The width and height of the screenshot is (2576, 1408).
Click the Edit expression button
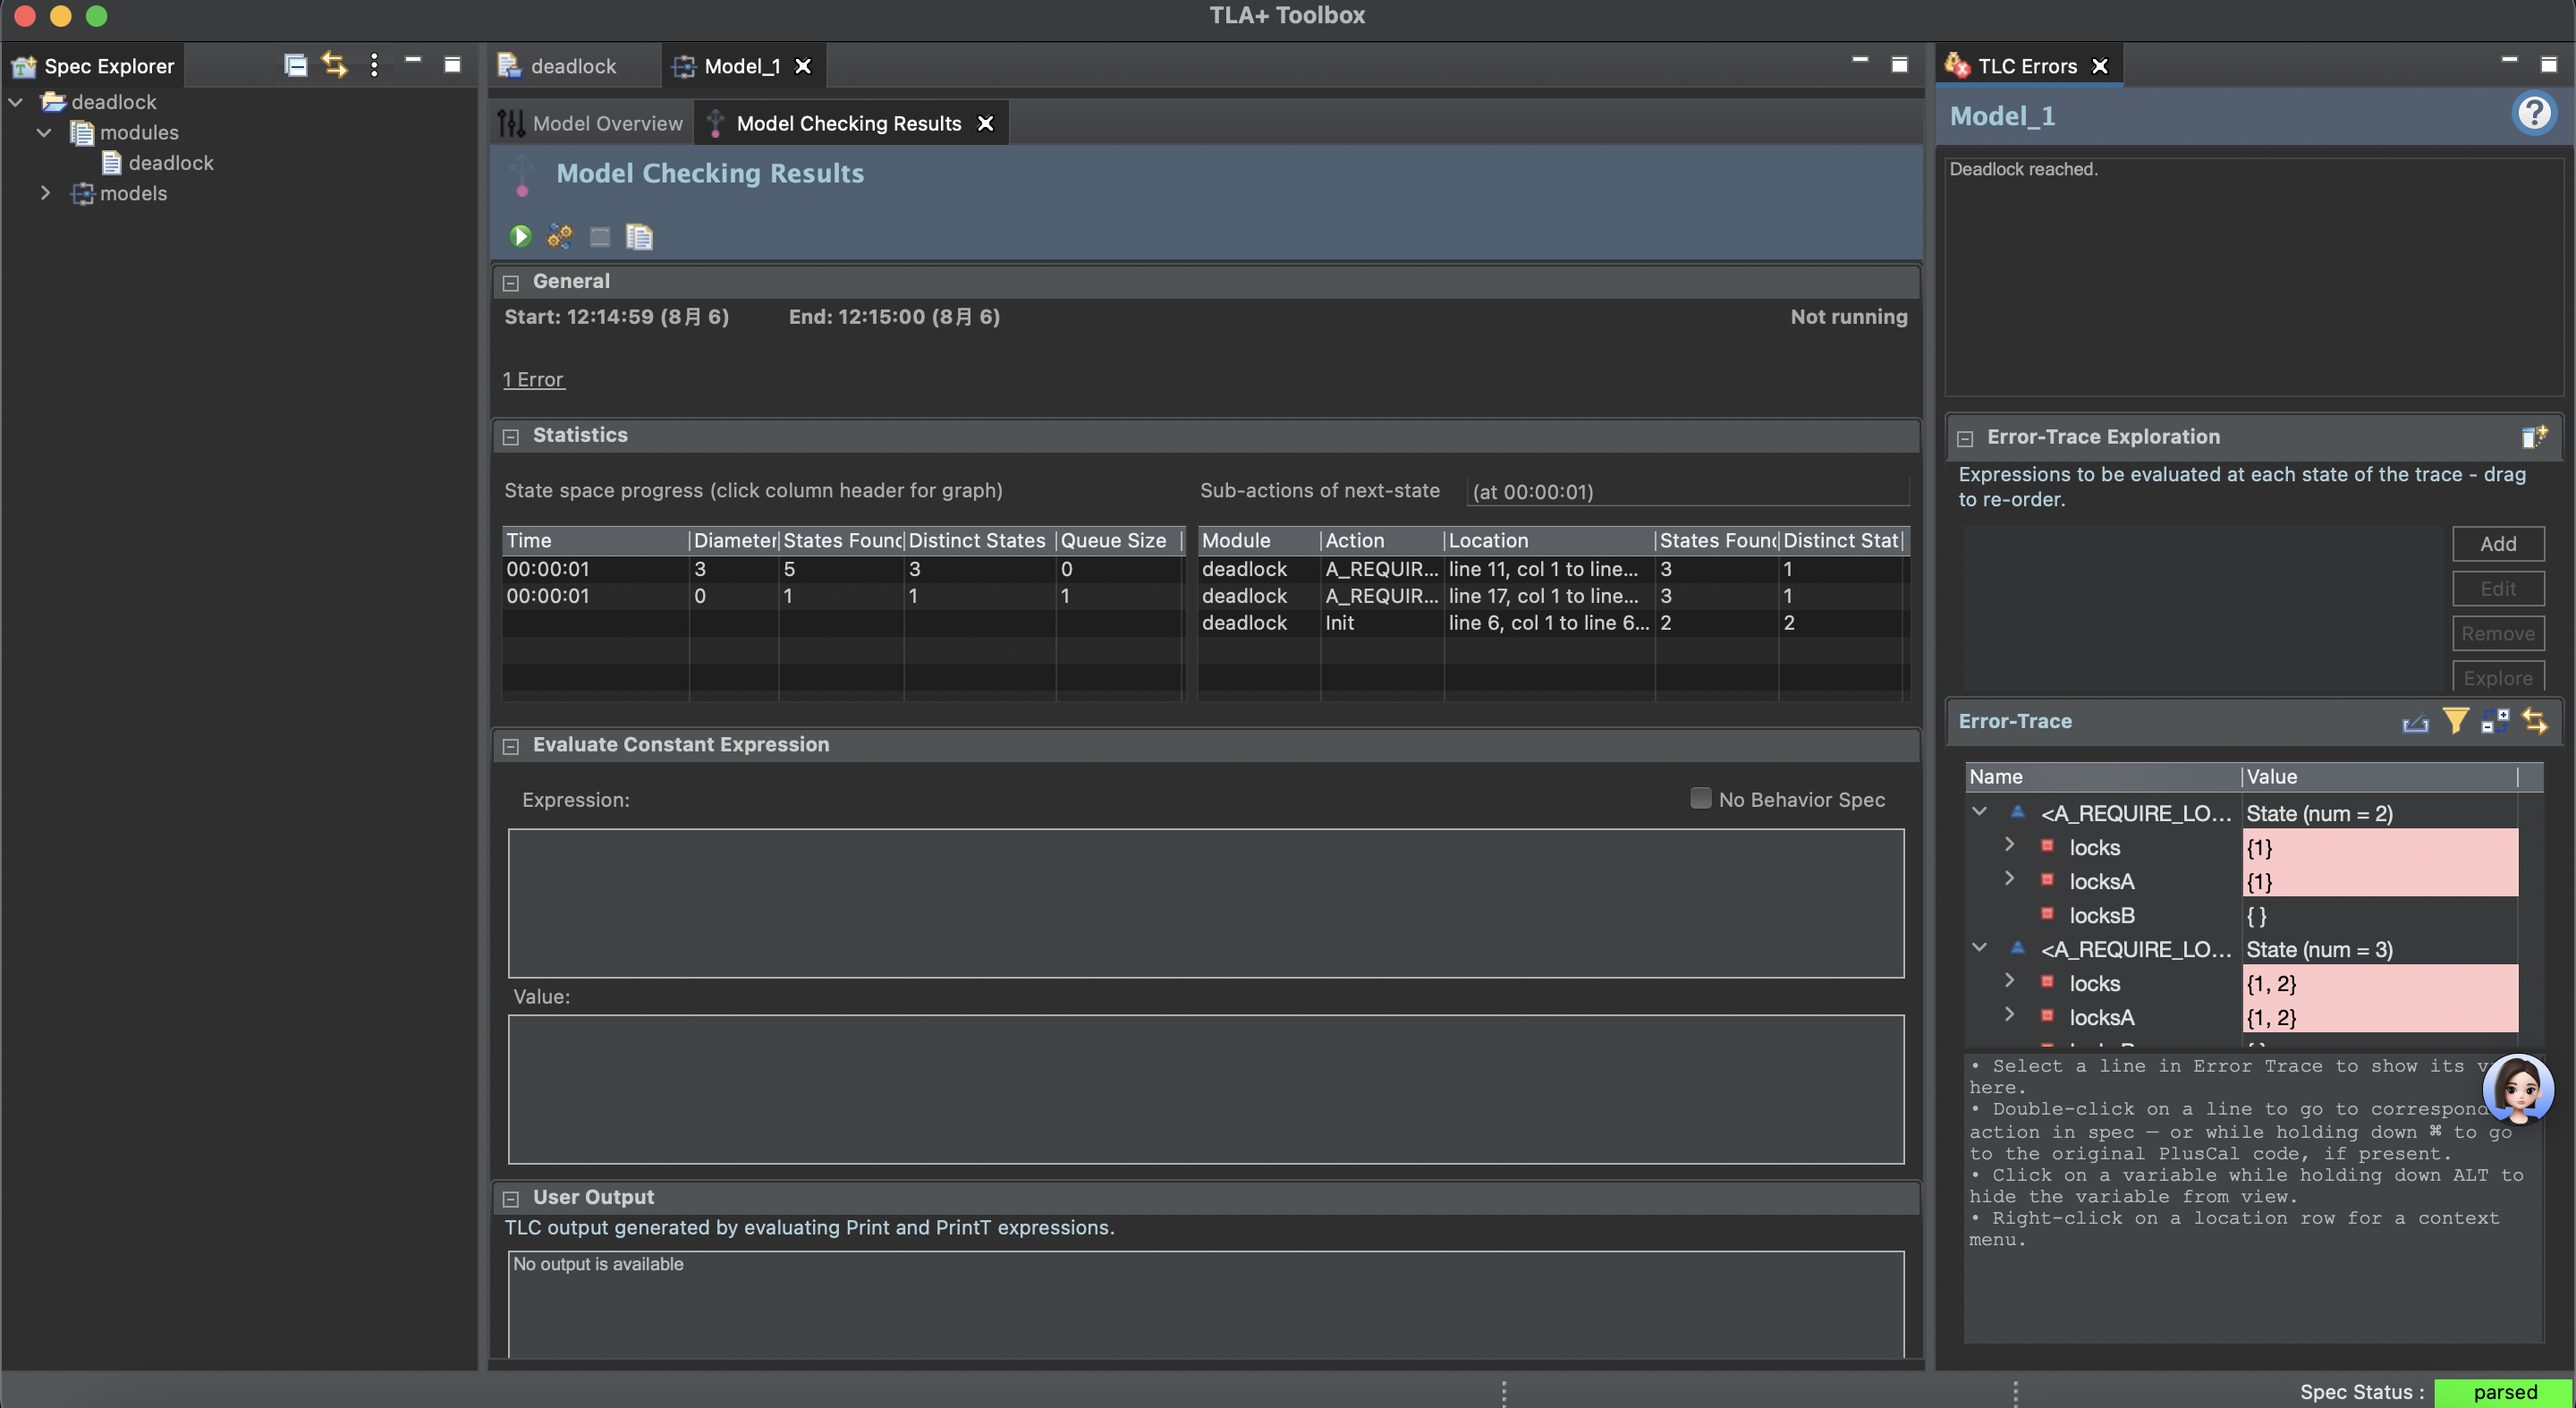tap(2497, 589)
